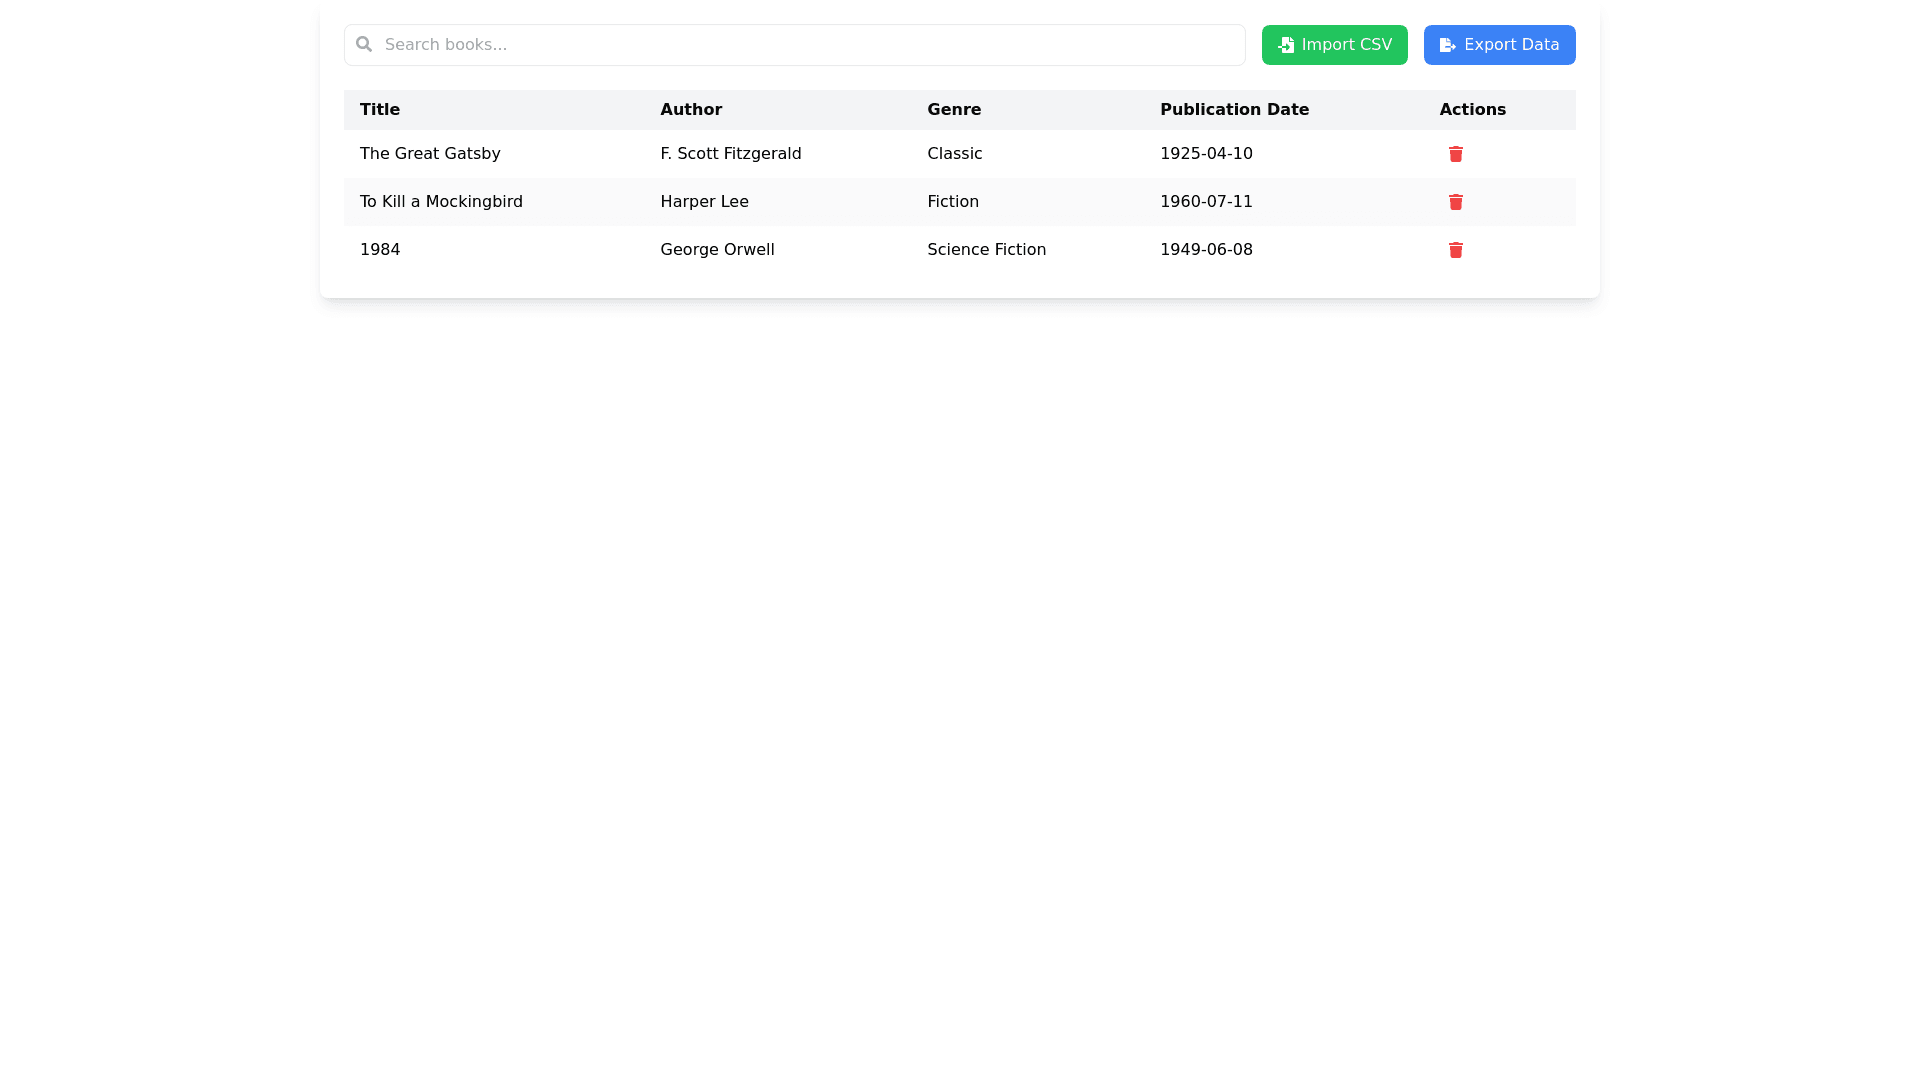Click the export arrow icon on Export Data
The height and width of the screenshot is (1080, 1920).
pos(1447,45)
